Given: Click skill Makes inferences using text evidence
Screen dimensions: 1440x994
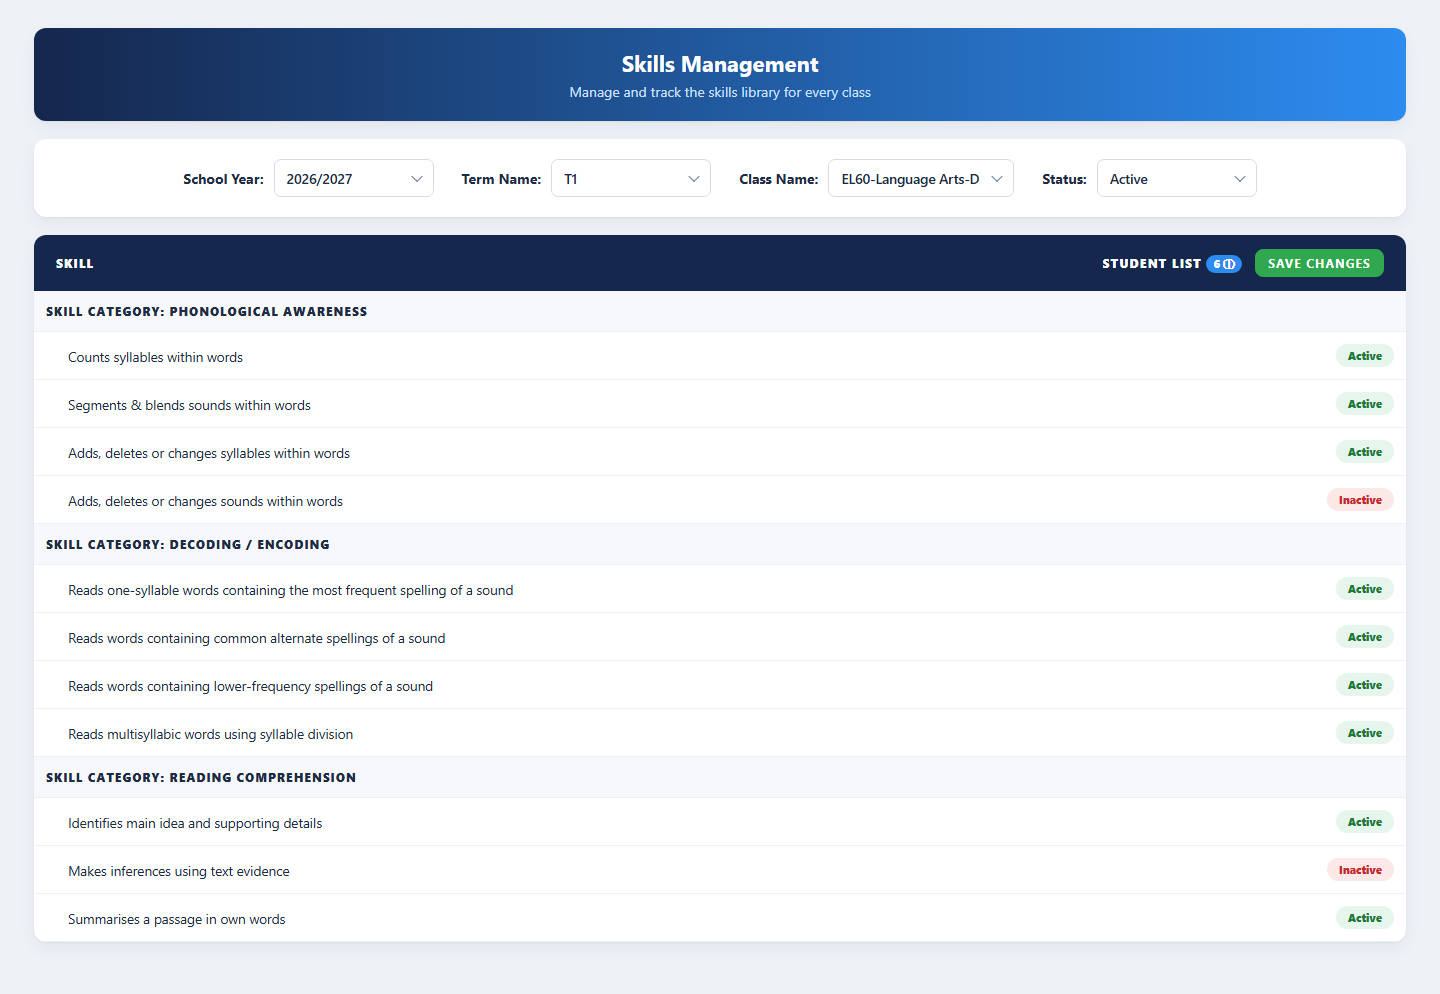Looking at the screenshot, I should 179,871.
